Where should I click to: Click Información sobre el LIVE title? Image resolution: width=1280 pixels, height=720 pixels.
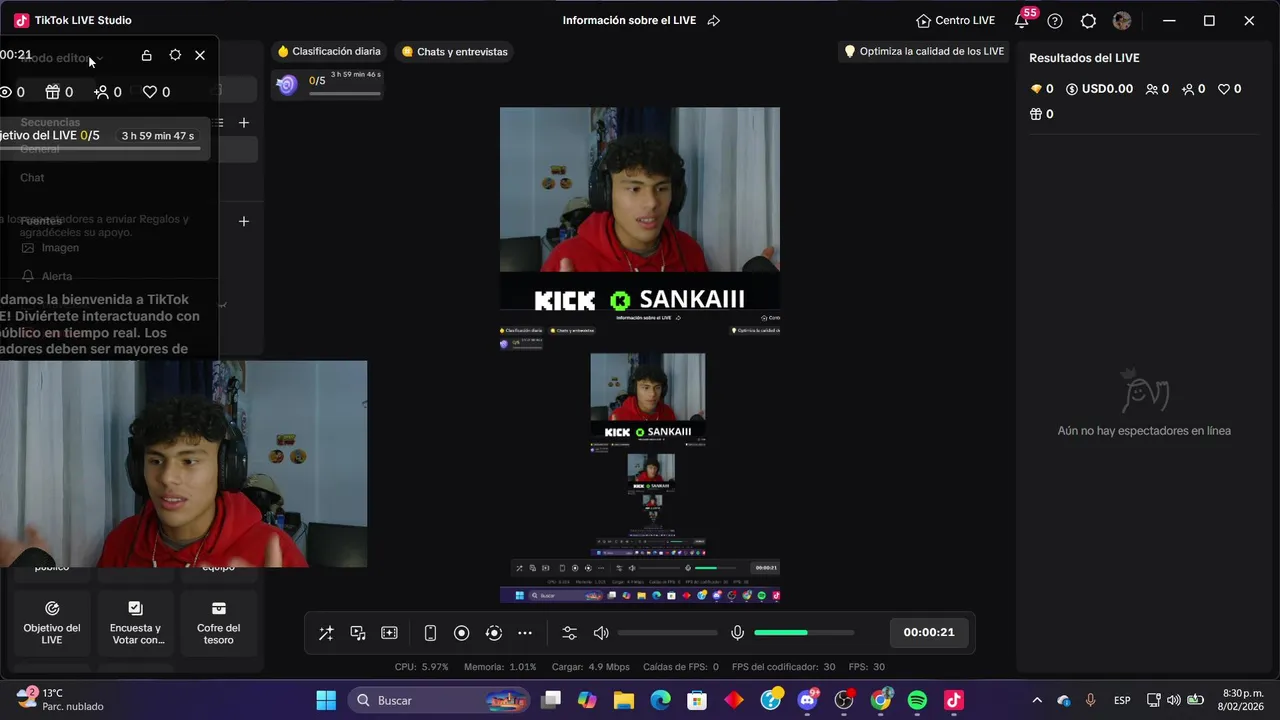(631, 21)
